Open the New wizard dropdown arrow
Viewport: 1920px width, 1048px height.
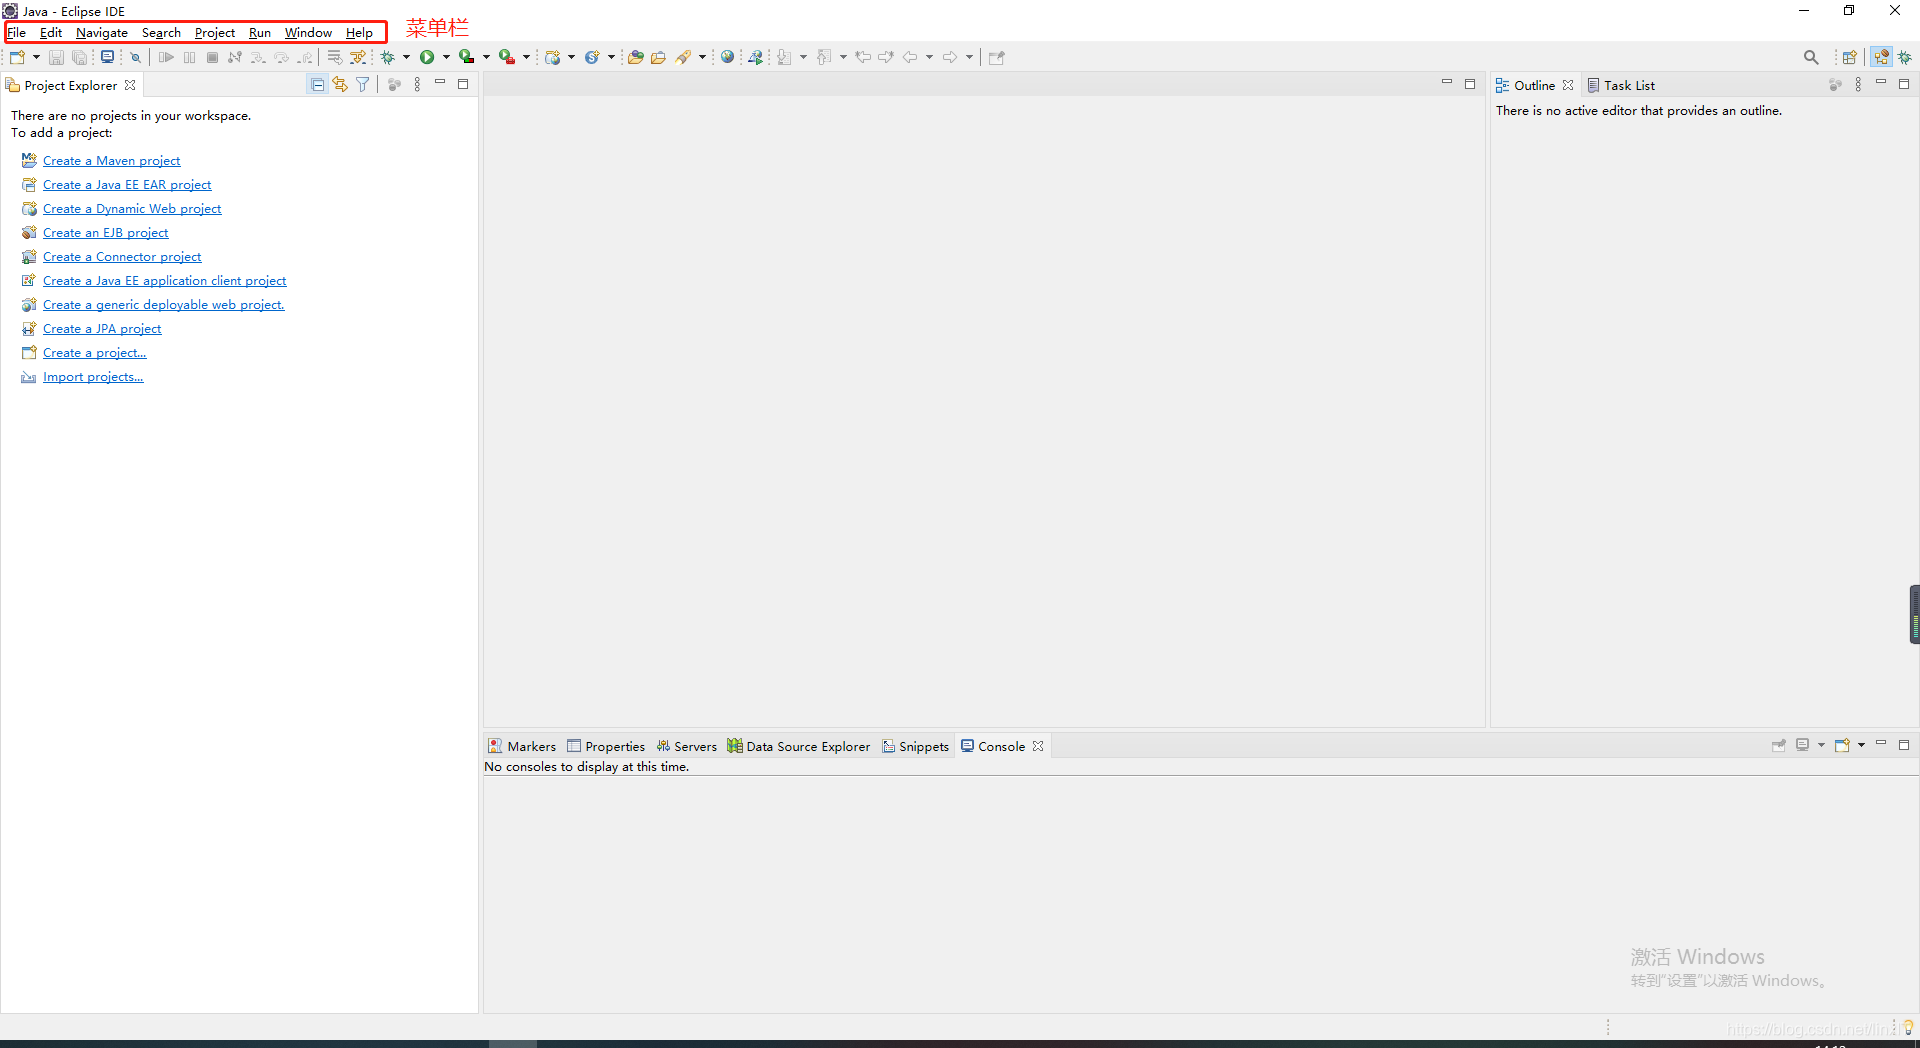pyautogui.click(x=36, y=57)
